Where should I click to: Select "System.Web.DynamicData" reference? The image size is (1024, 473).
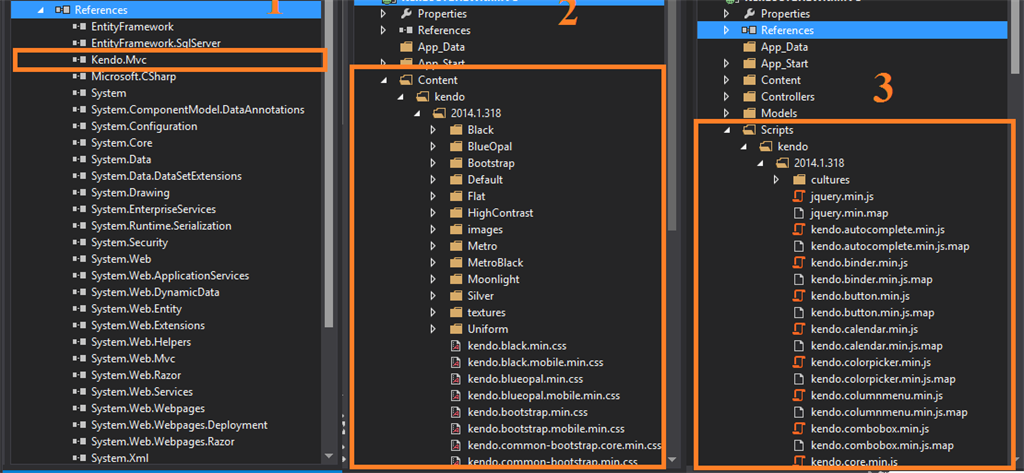coord(155,292)
